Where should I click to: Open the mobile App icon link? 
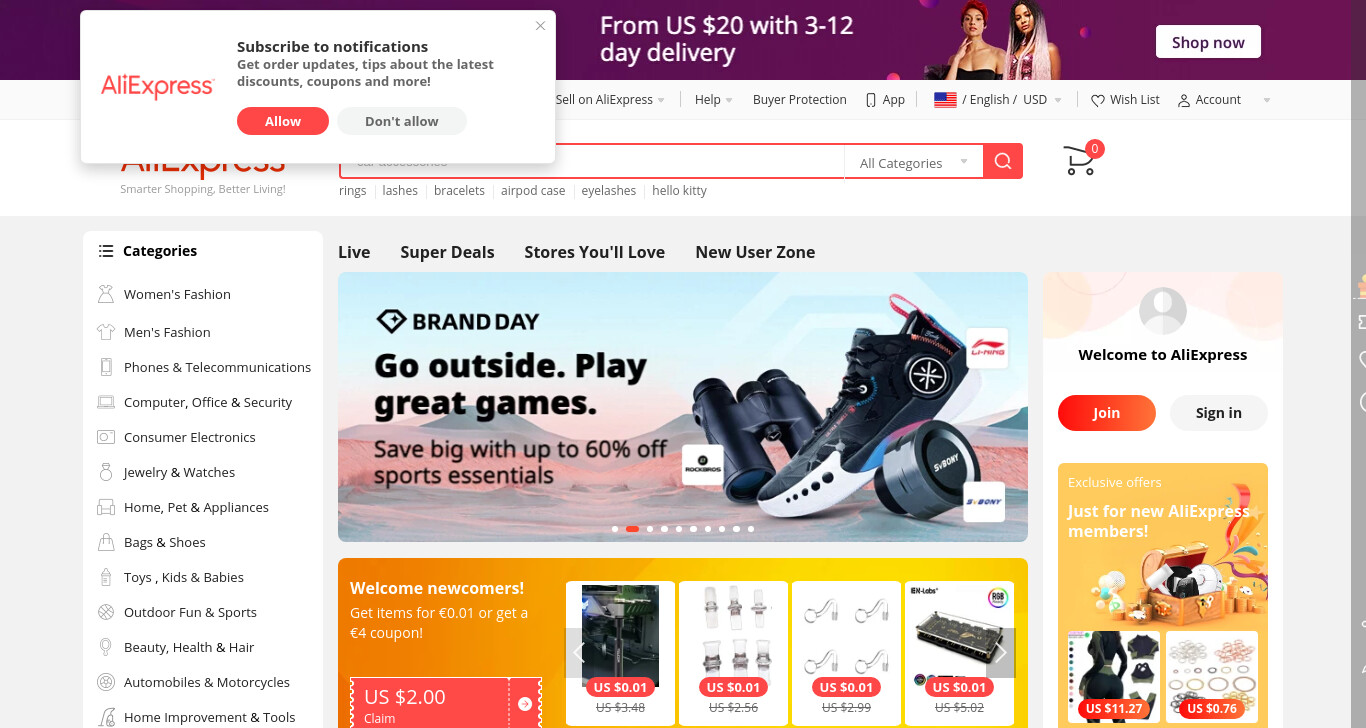(871, 100)
